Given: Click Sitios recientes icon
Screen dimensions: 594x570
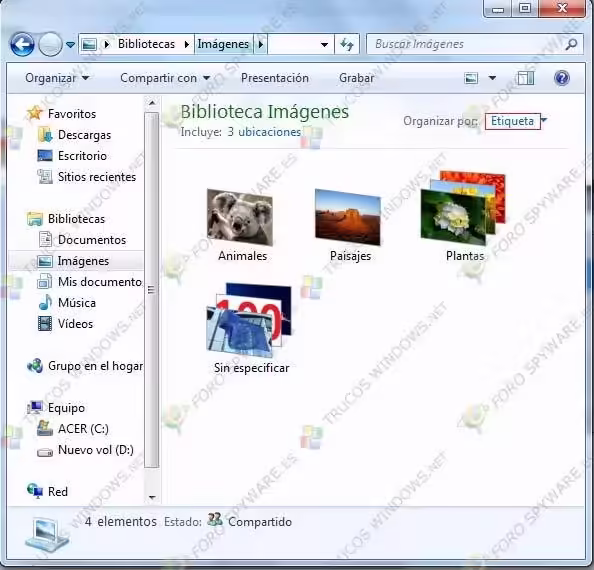Looking at the screenshot, I should (x=45, y=176).
